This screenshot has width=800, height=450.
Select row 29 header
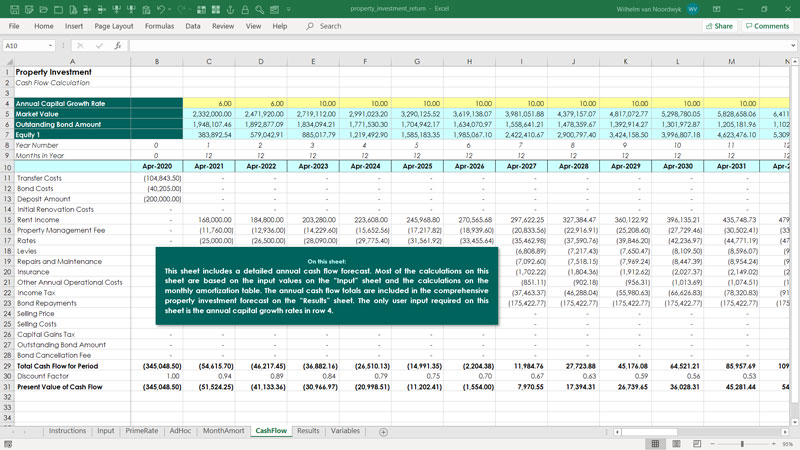coord(7,366)
